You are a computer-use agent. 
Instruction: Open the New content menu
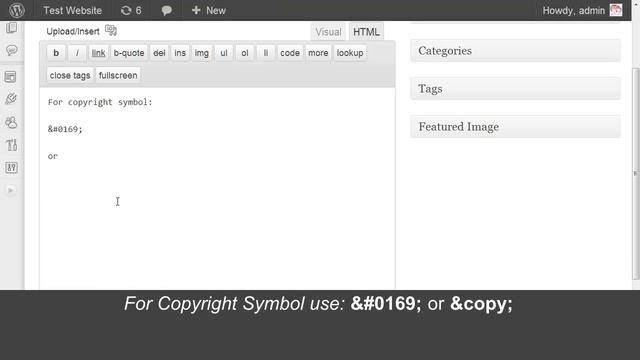coord(209,11)
